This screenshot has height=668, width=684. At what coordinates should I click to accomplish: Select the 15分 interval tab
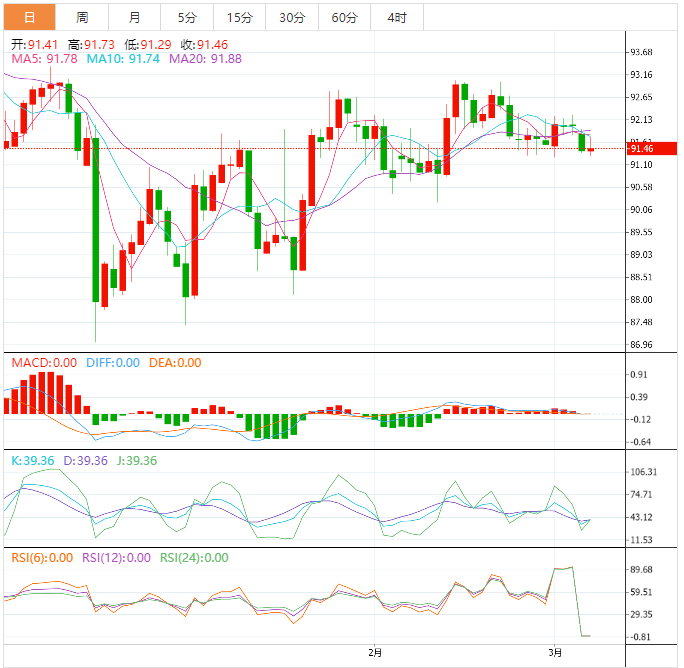[x=240, y=17]
